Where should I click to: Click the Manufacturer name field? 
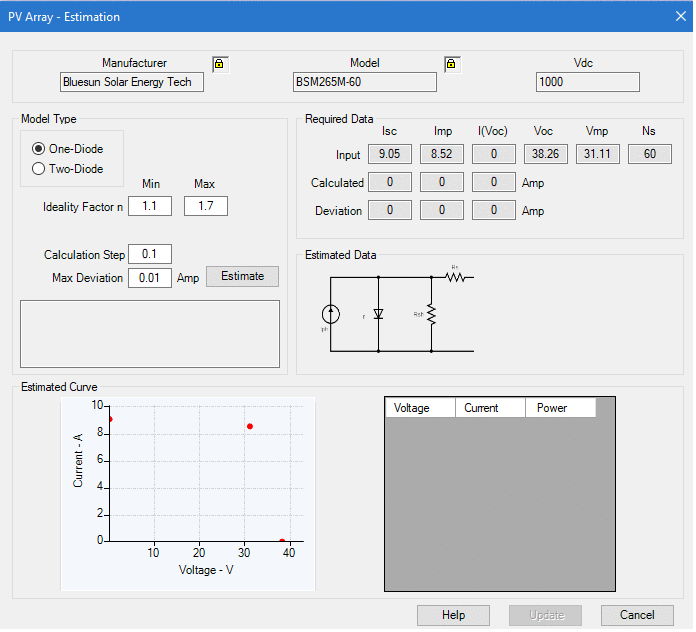pos(131,82)
